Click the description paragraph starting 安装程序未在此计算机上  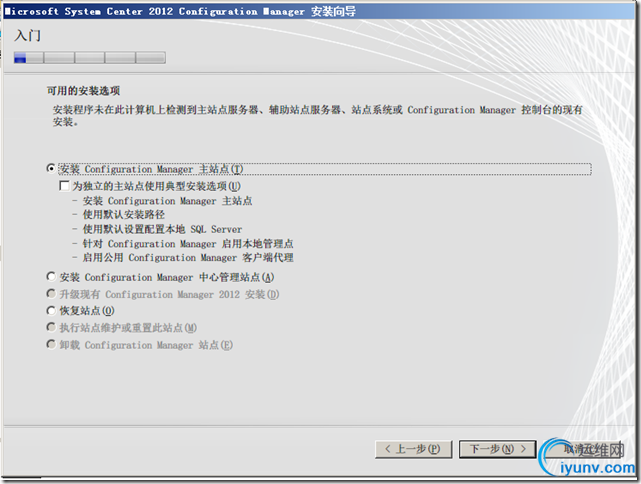coord(317,116)
